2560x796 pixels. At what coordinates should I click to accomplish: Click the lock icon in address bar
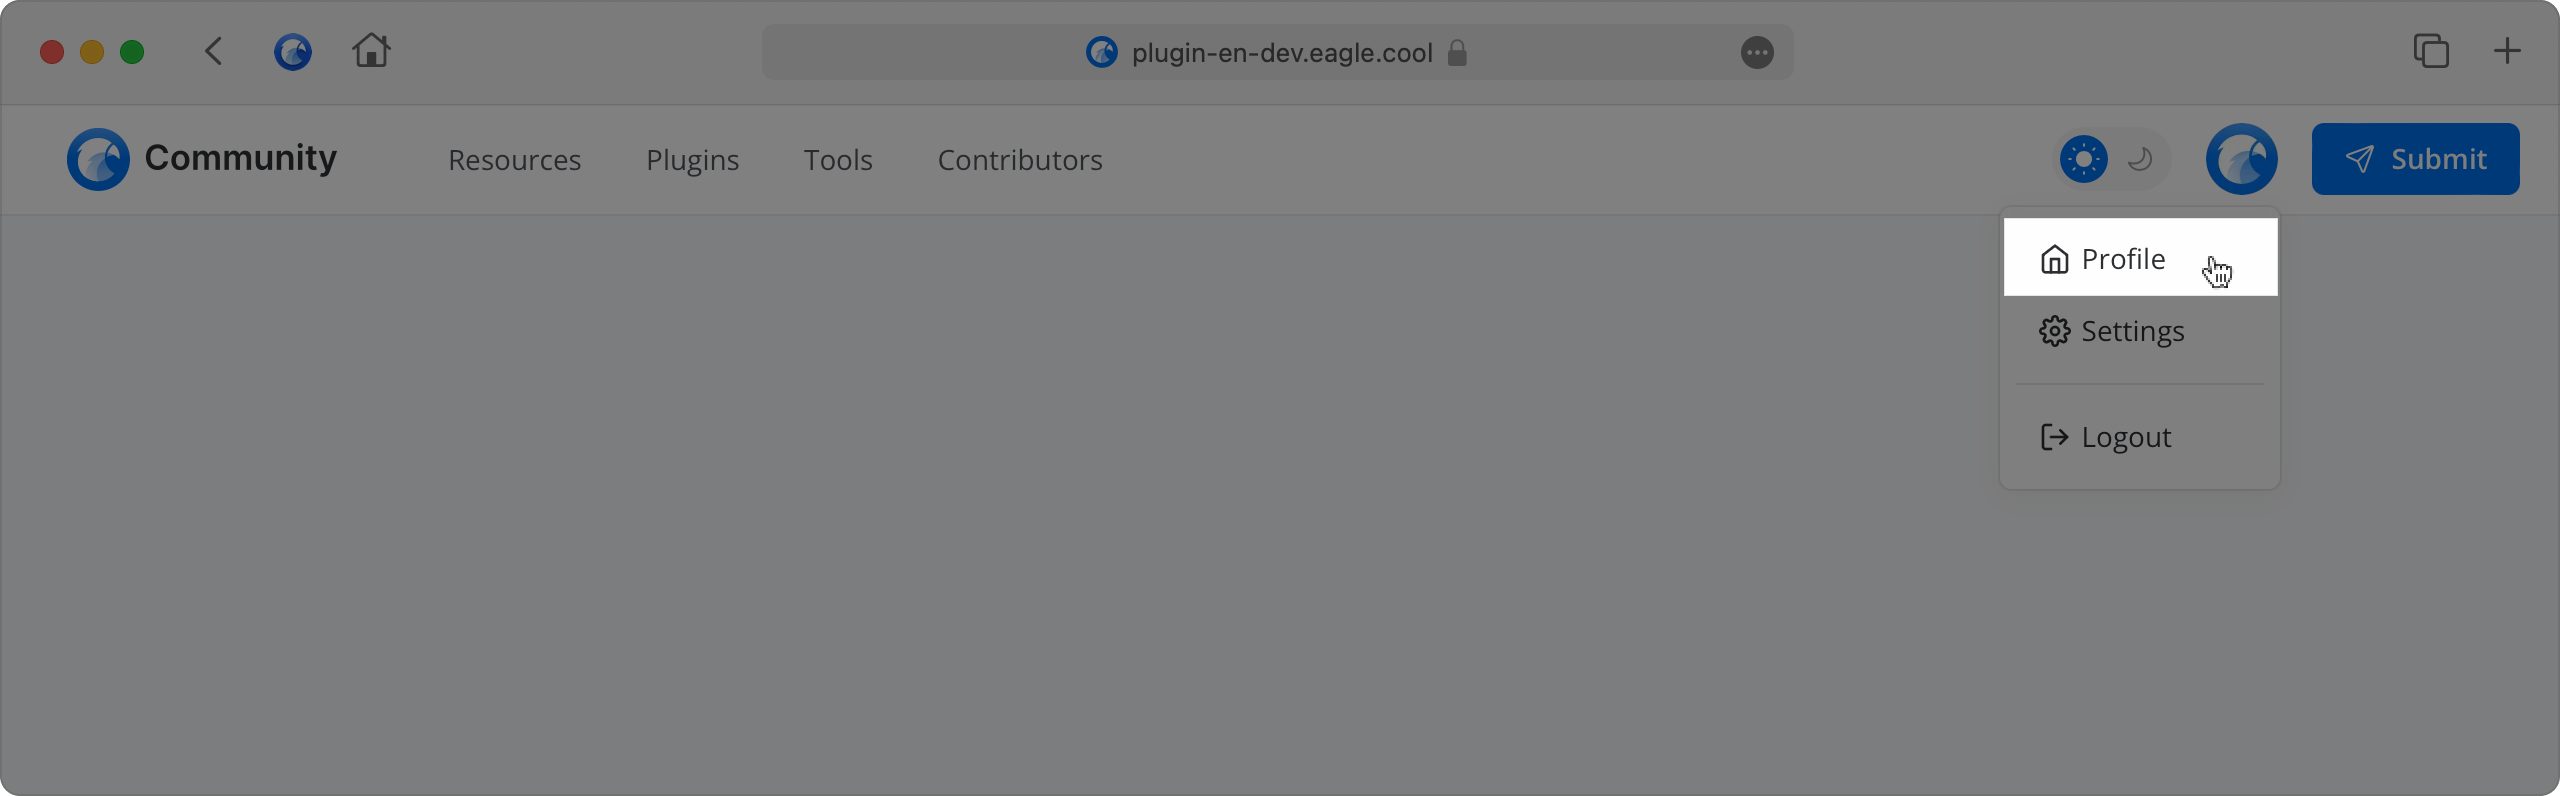pos(1457,52)
